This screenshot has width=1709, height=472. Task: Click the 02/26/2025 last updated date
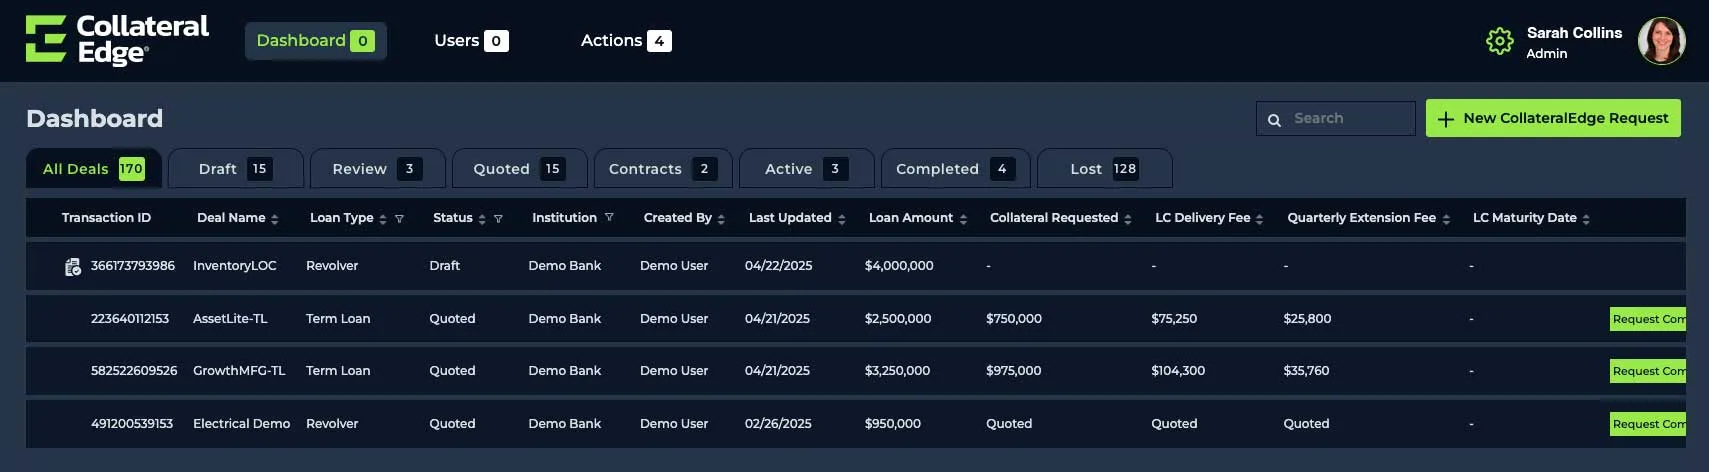click(x=778, y=424)
